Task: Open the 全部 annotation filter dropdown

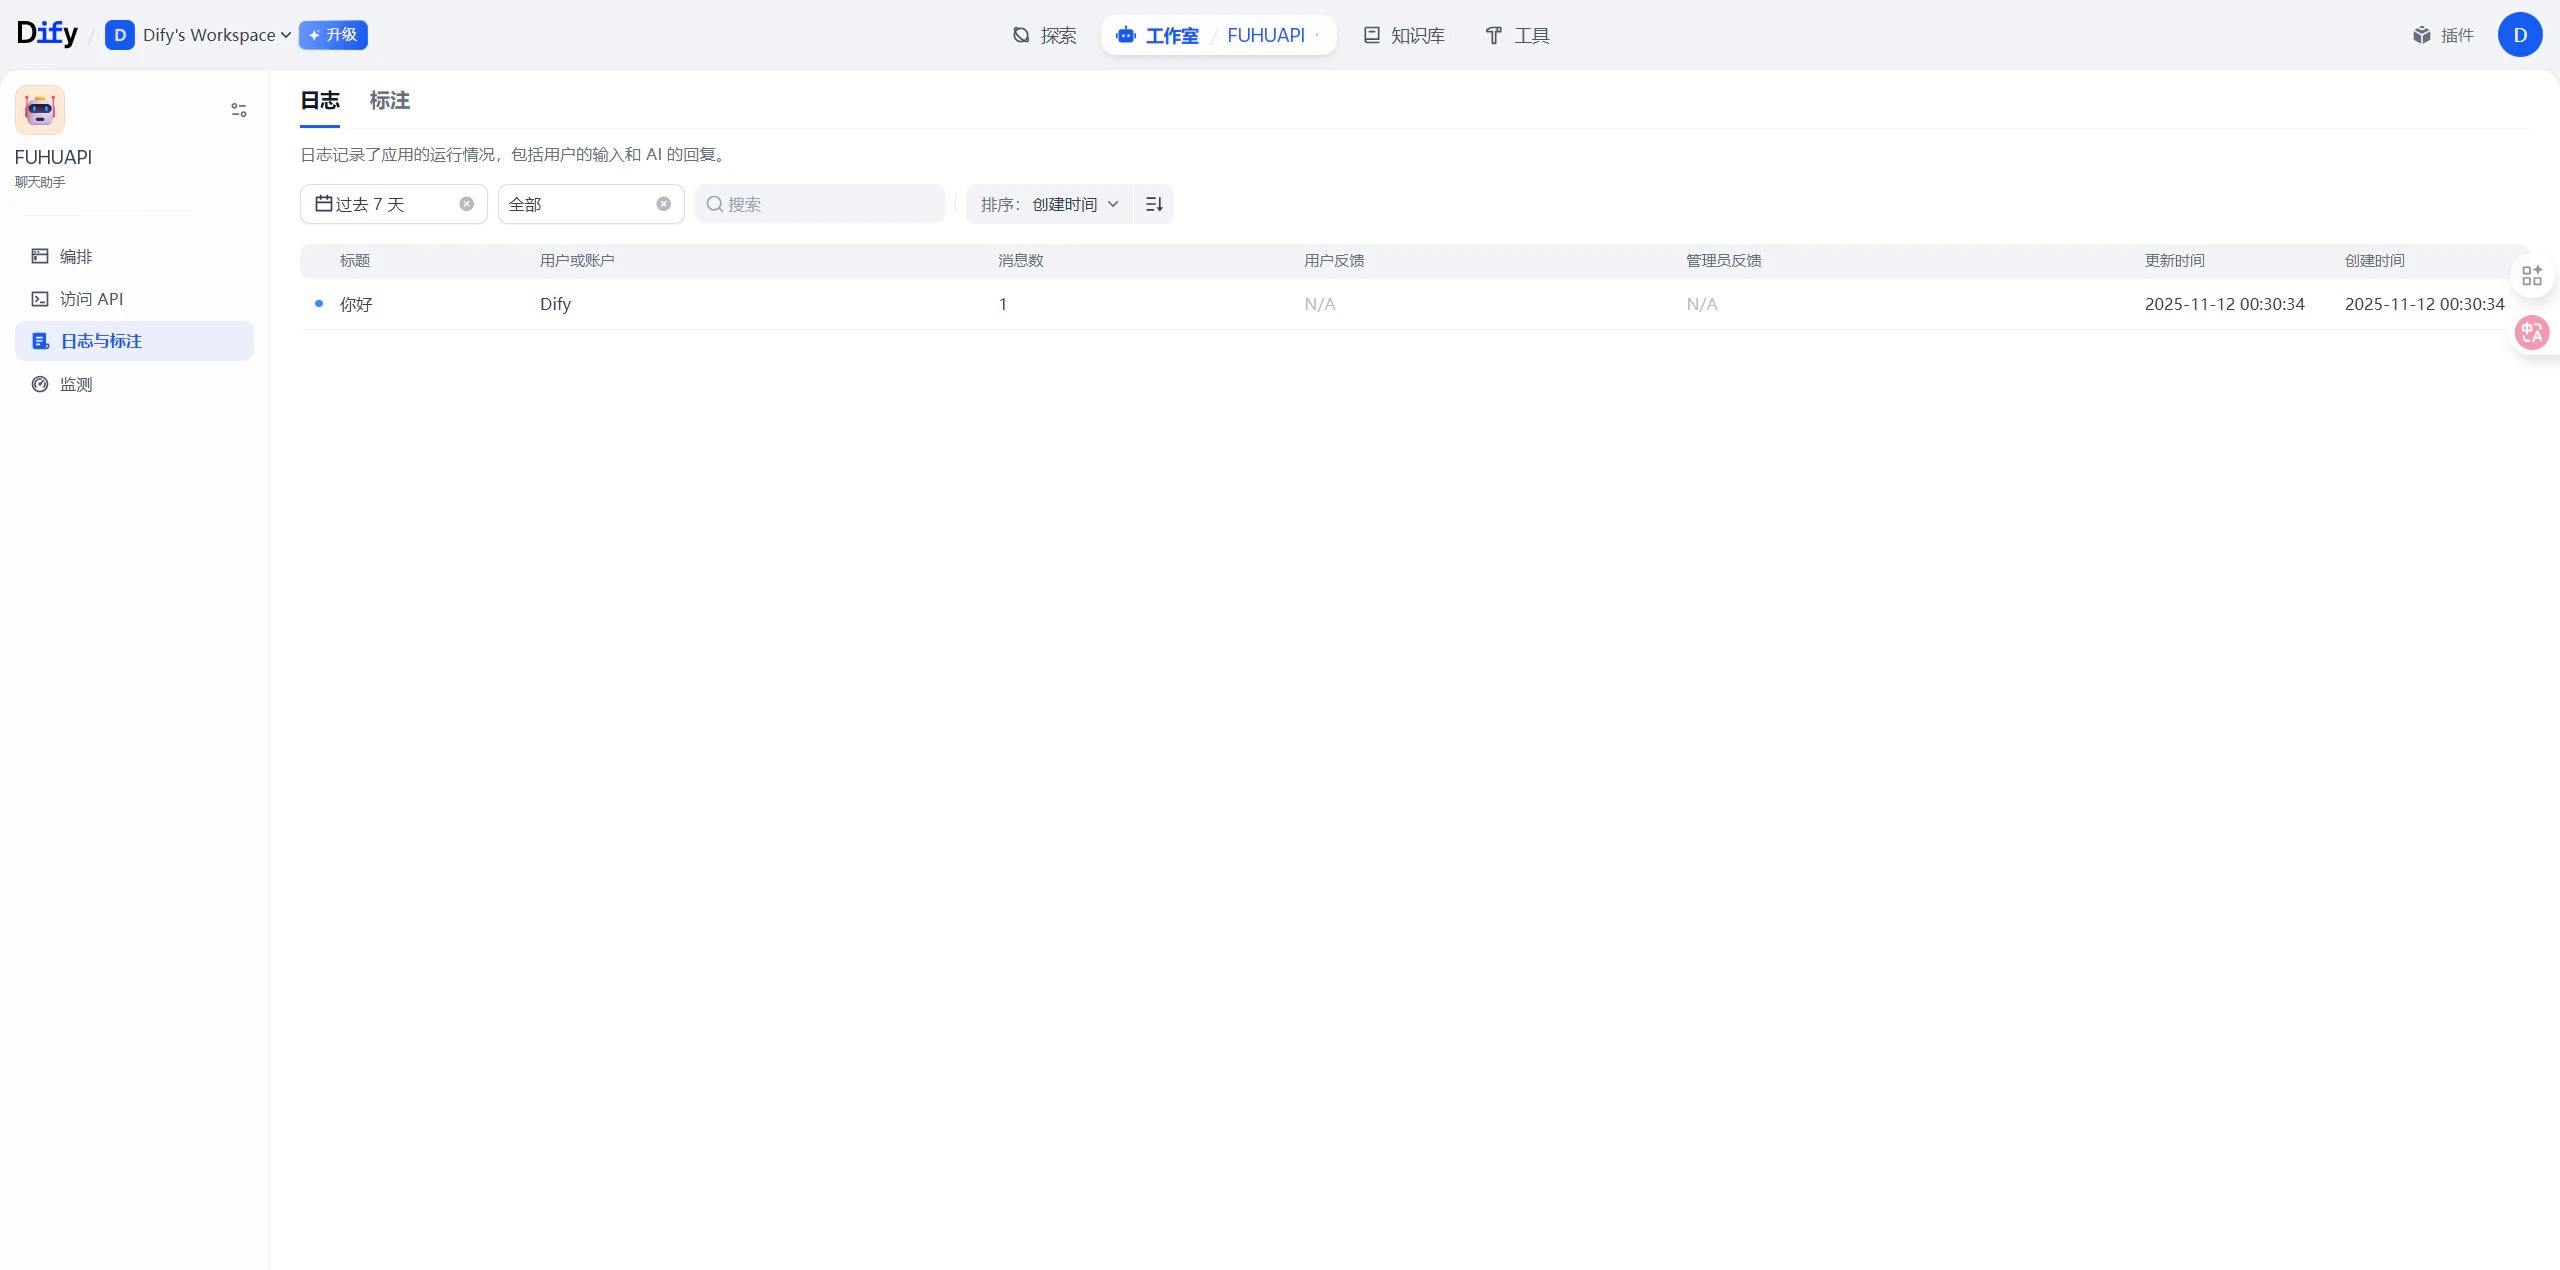Action: 590,204
